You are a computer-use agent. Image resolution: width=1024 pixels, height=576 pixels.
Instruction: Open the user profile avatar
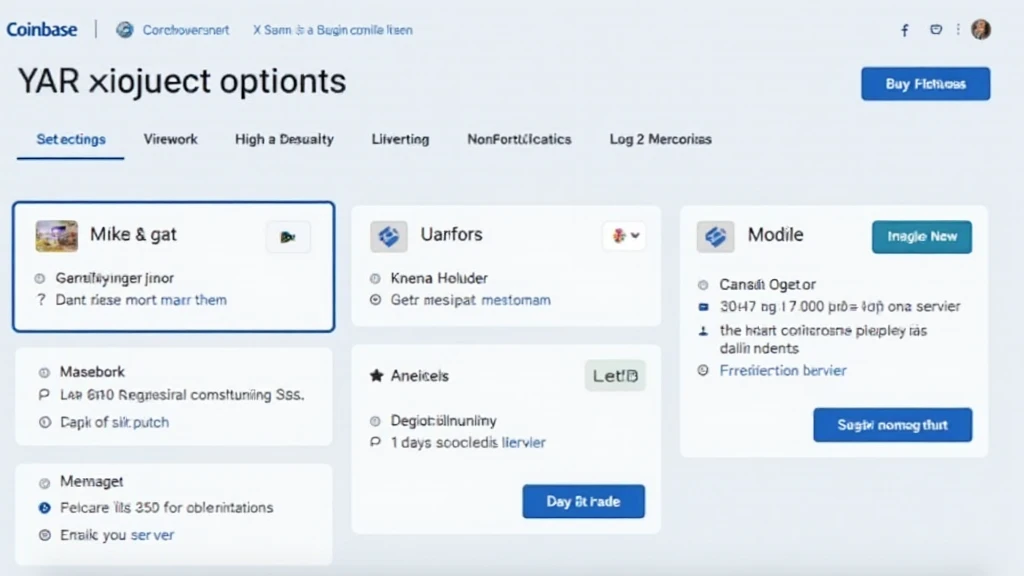point(980,30)
